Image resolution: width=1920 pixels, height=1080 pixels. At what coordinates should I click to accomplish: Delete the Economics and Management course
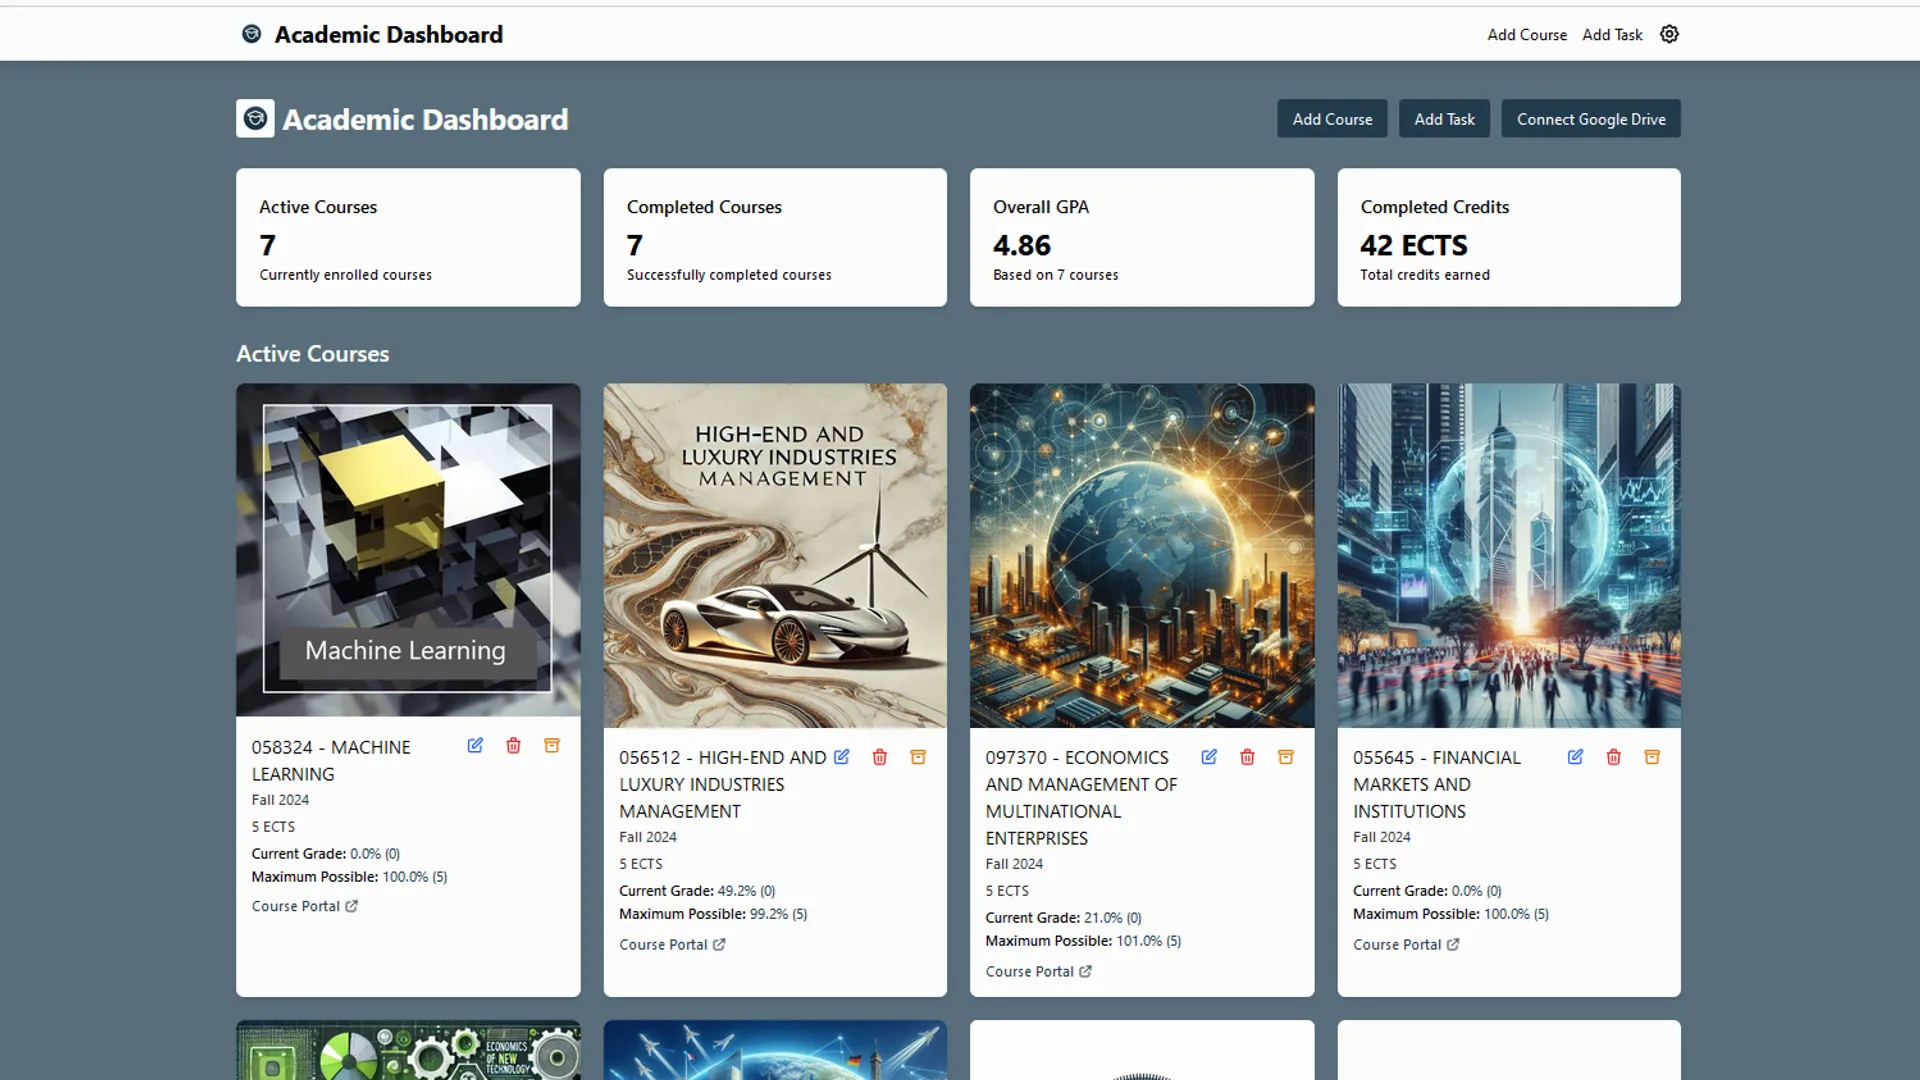(x=1247, y=757)
